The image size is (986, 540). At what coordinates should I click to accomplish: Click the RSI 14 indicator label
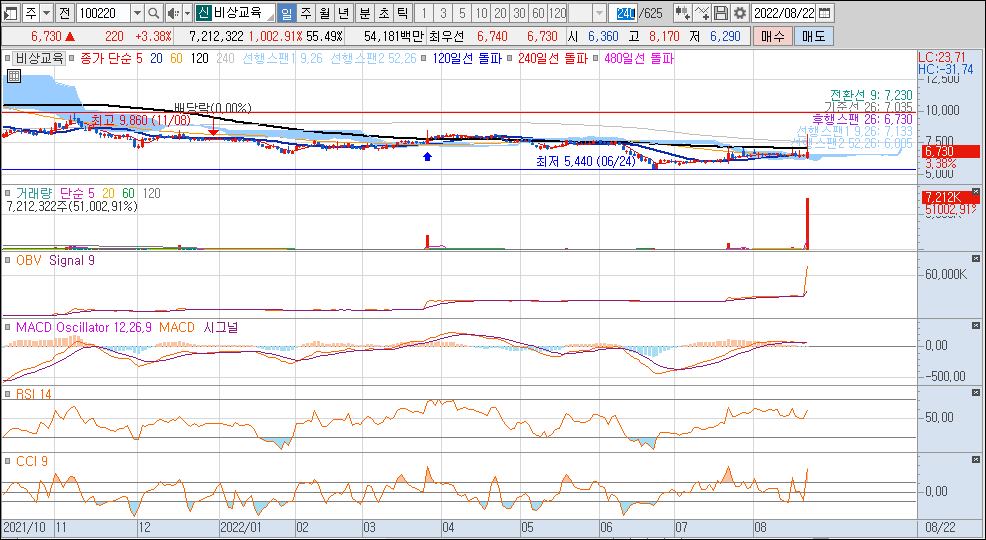[x=34, y=395]
